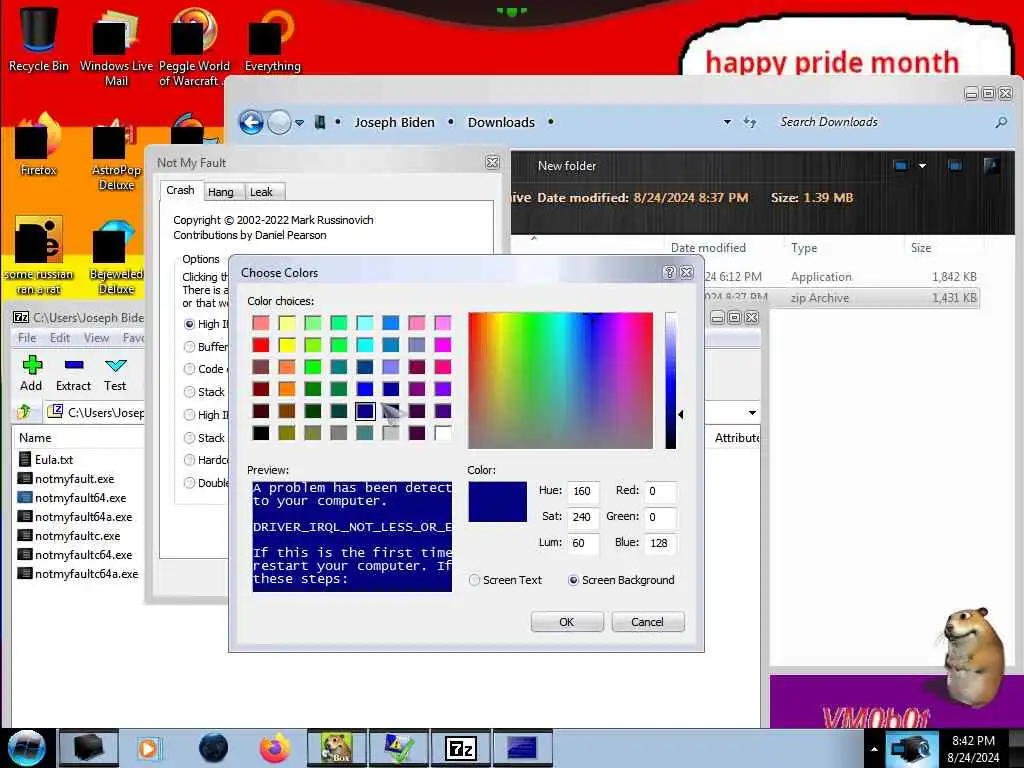Select the Code crash option radio

pos(189,369)
